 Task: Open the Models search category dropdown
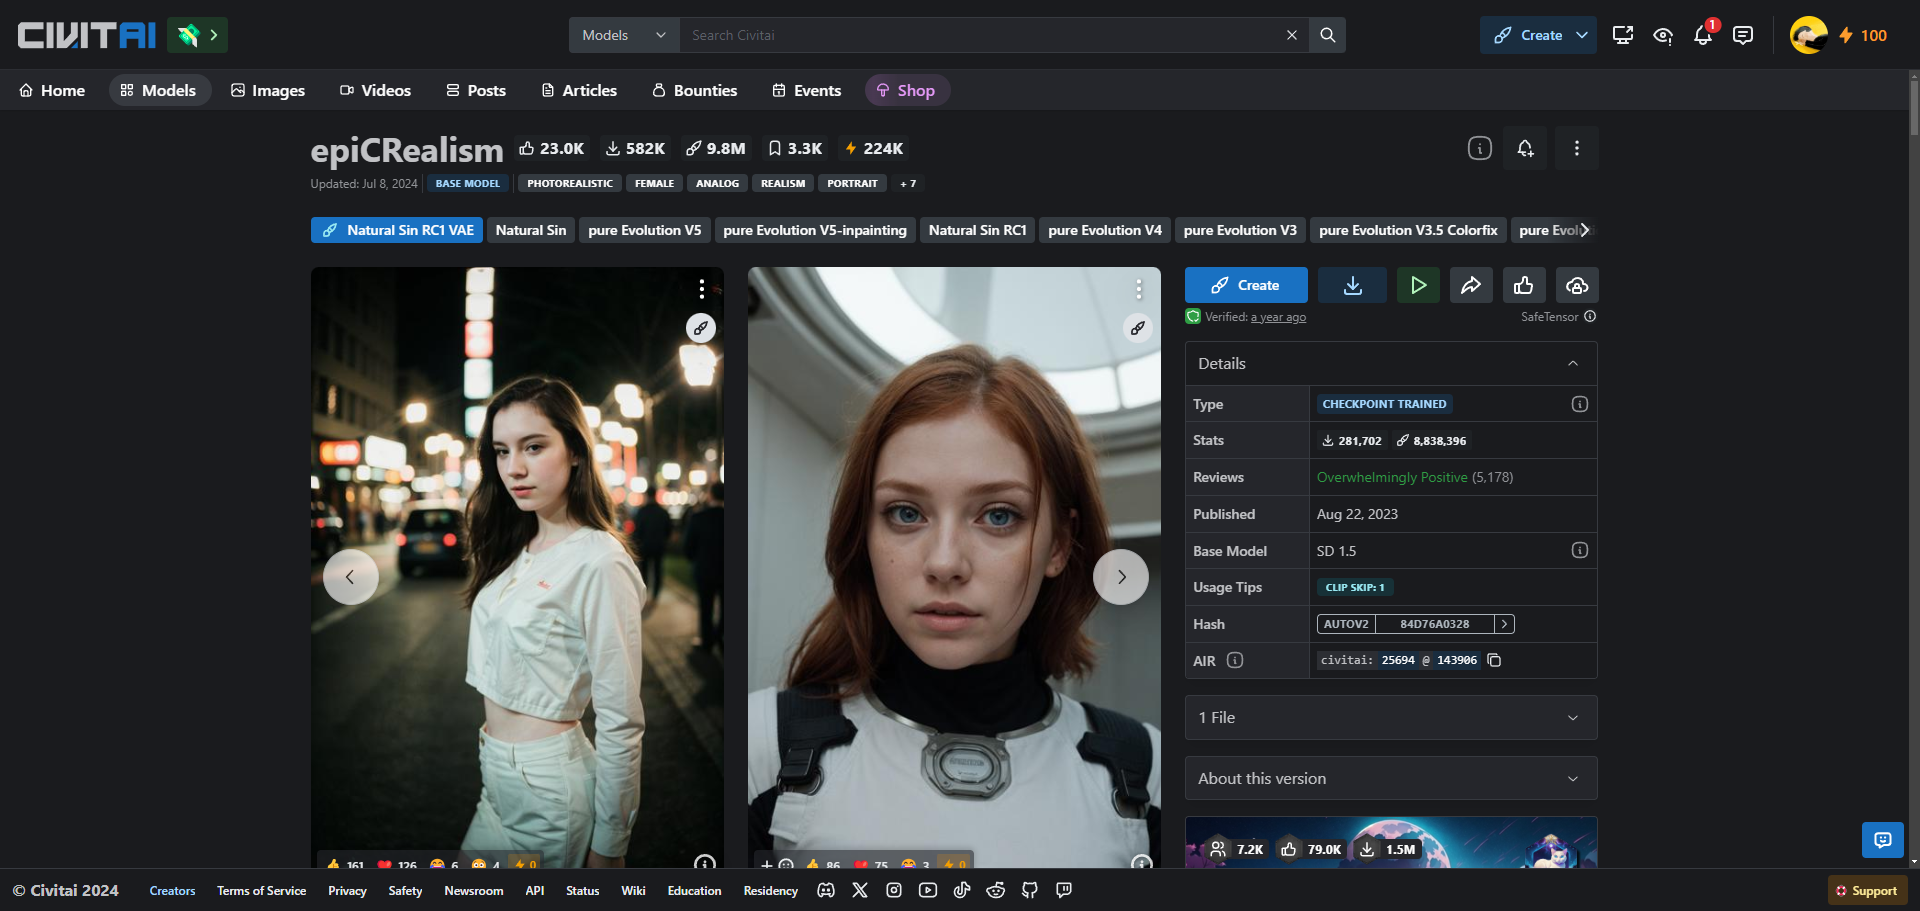coord(624,35)
